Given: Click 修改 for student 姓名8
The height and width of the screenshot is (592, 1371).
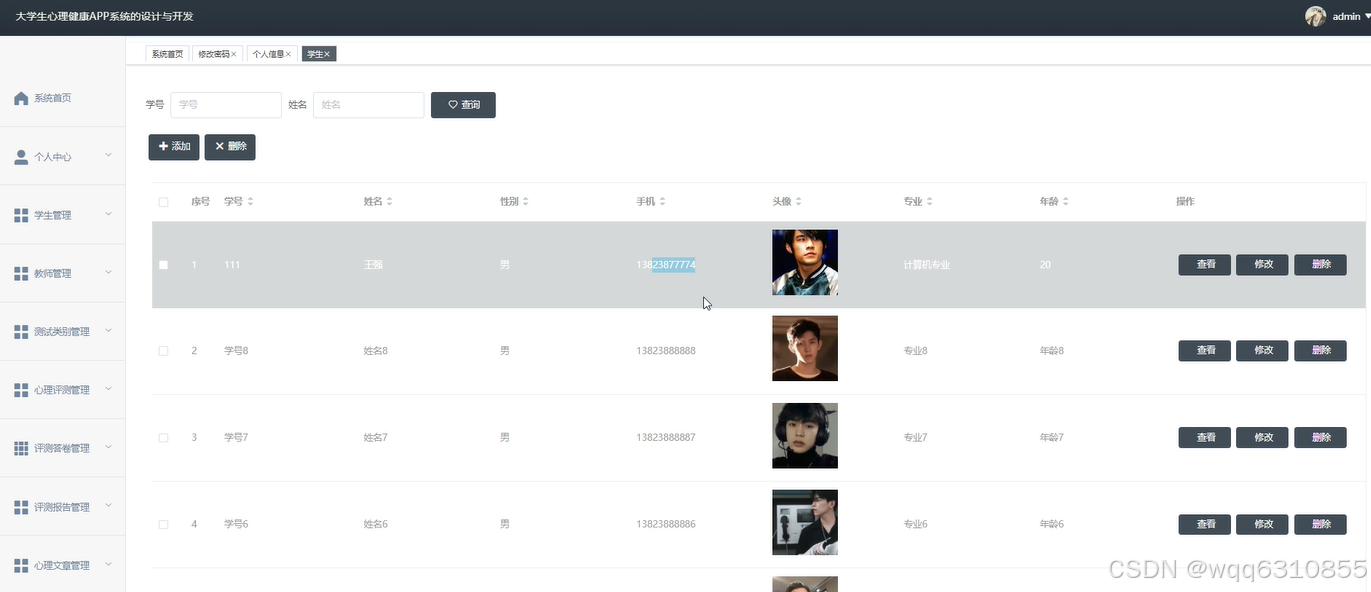Looking at the screenshot, I should [x=1263, y=351].
